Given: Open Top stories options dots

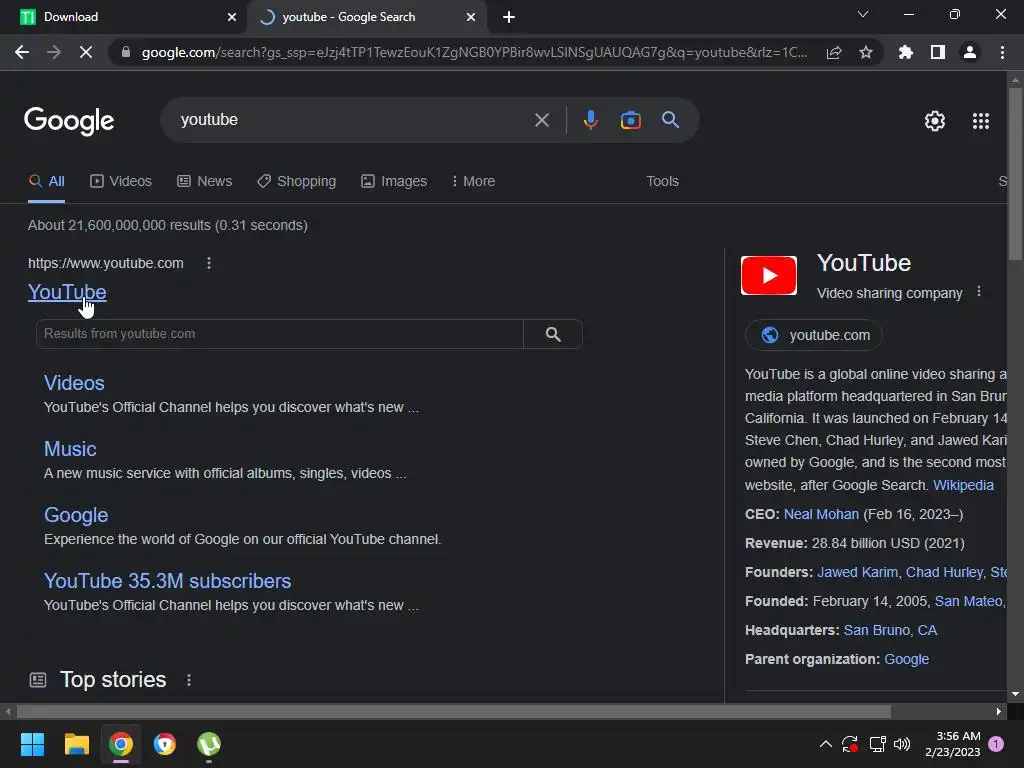Looking at the screenshot, I should click(x=189, y=680).
